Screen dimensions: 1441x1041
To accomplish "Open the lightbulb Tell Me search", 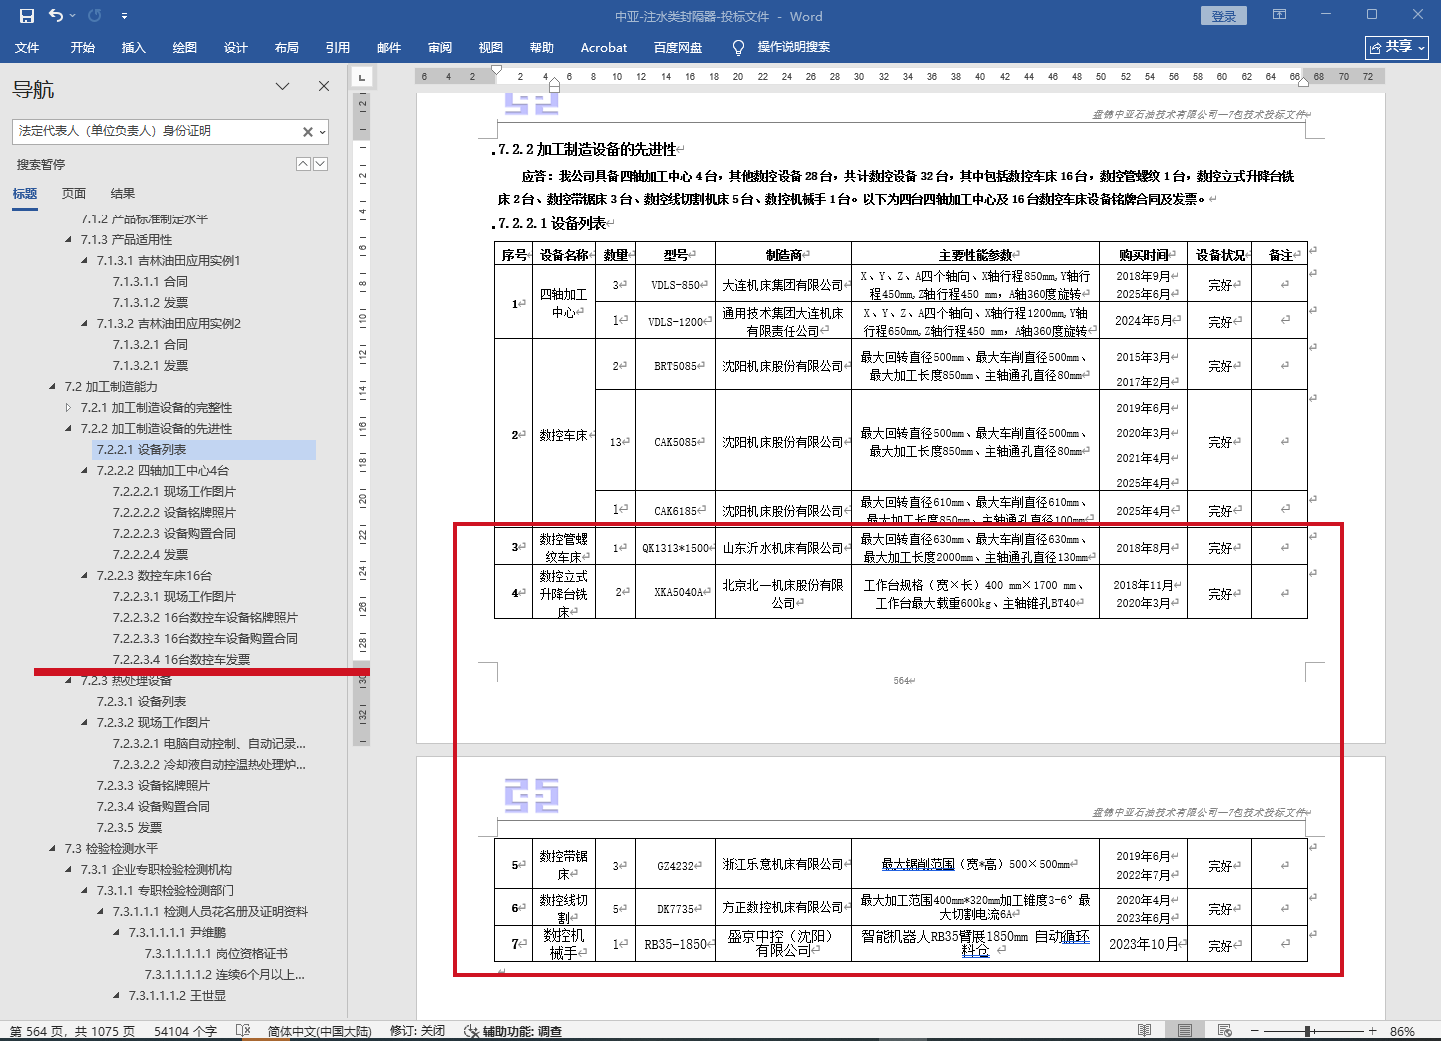I will [x=739, y=47].
